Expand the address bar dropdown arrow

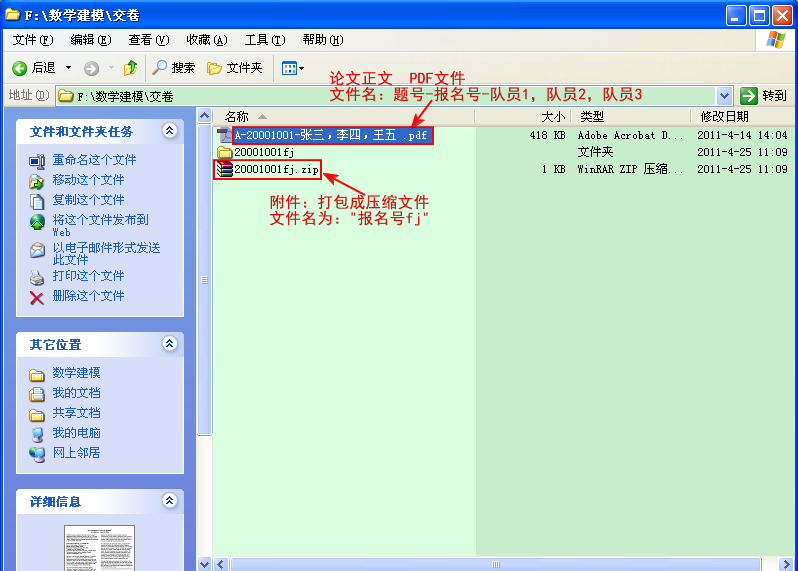(725, 96)
